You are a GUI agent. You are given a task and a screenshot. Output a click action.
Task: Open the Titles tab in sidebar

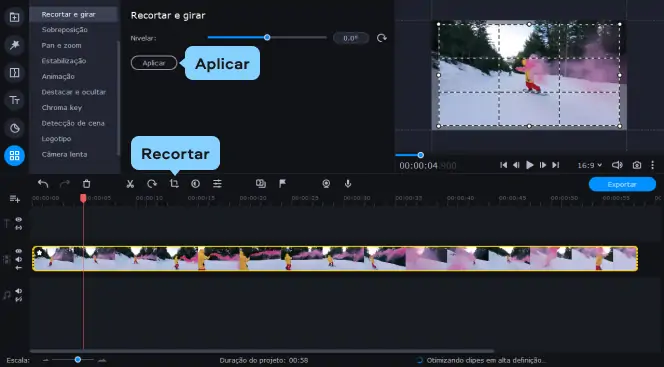[x=14, y=100]
